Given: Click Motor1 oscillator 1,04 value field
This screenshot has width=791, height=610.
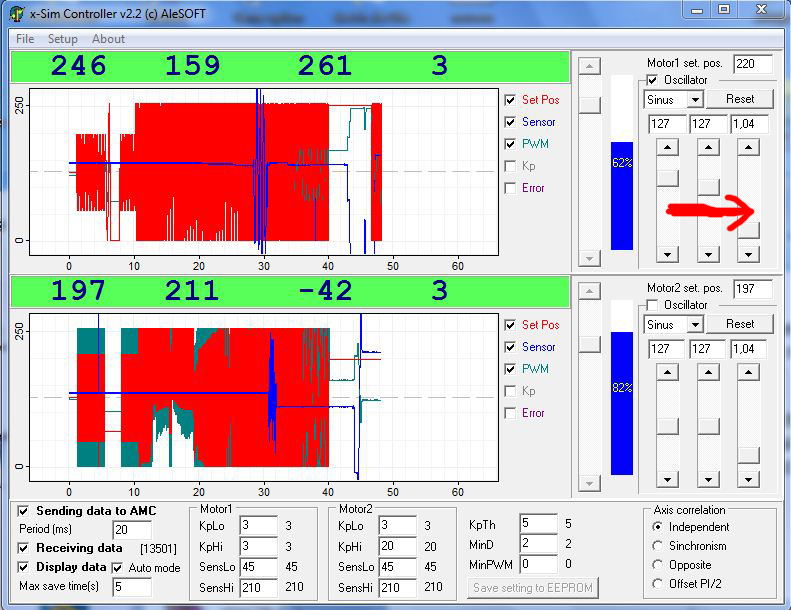Looking at the screenshot, I should (750, 124).
